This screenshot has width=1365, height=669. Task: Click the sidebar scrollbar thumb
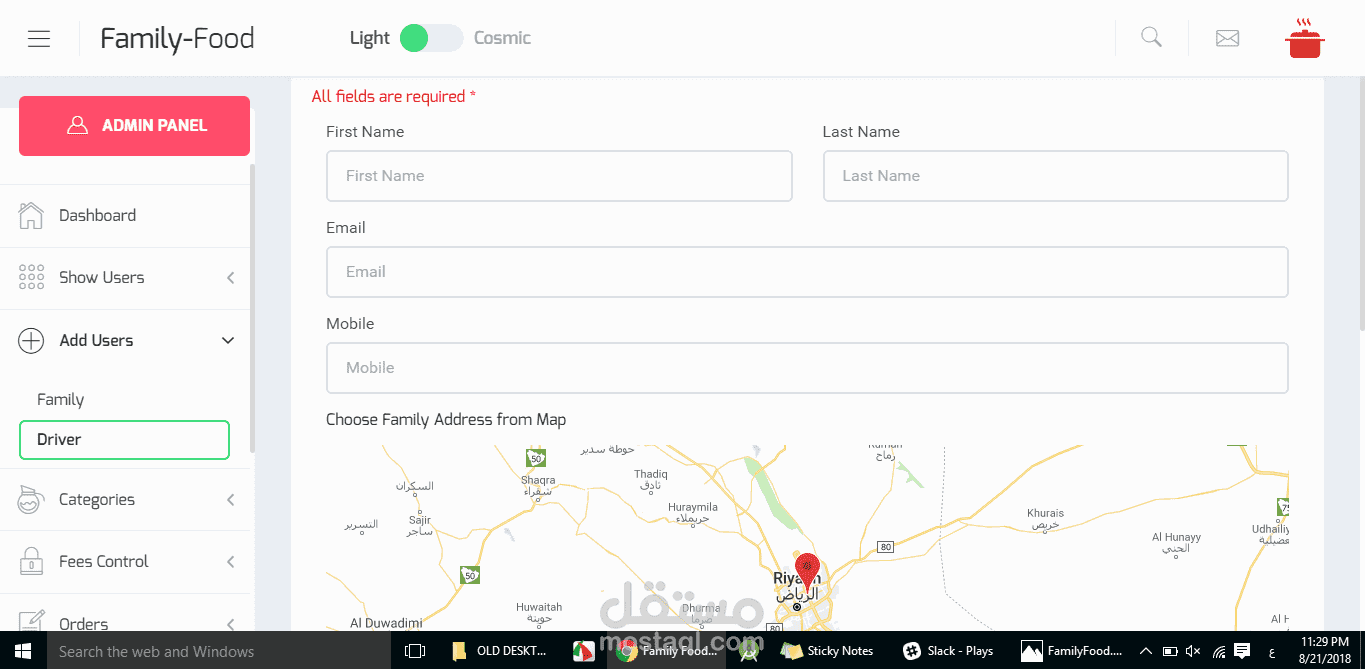click(x=252, y=308)
